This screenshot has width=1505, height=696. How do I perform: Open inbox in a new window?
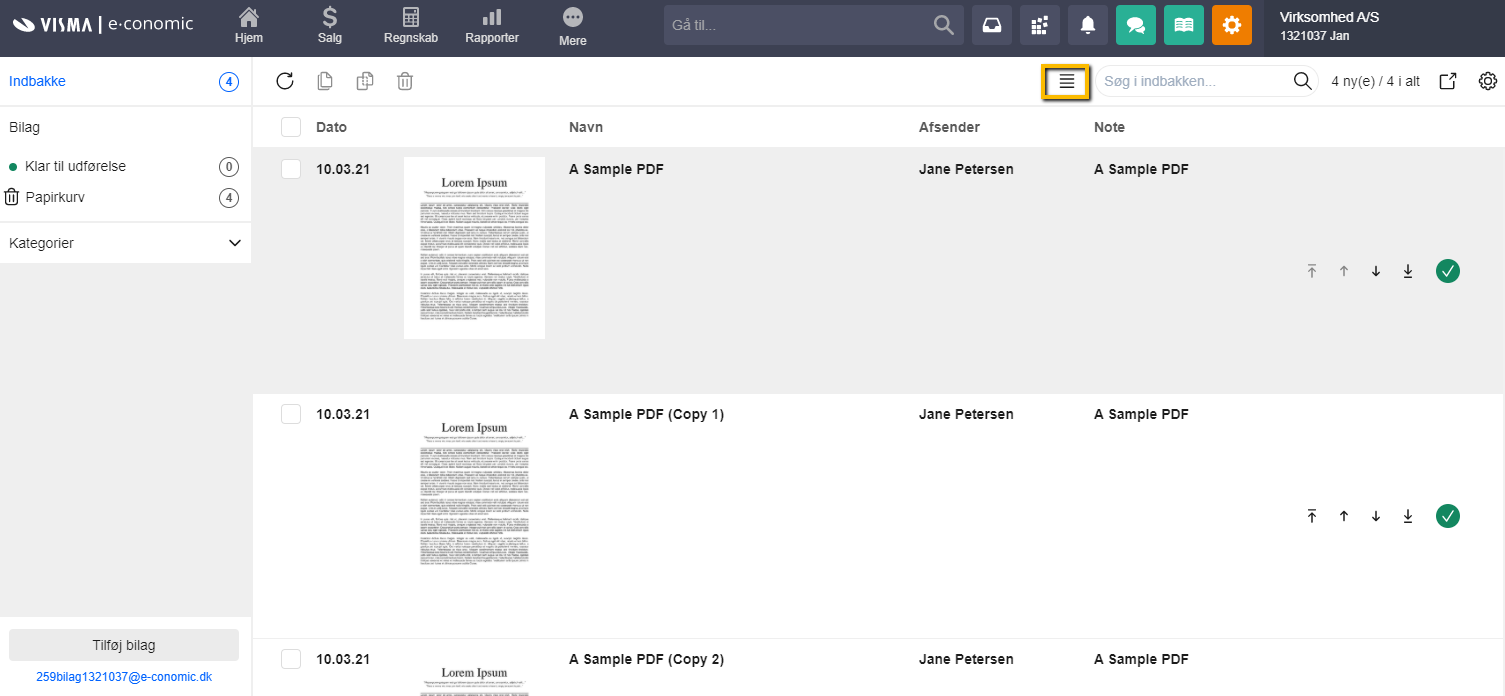tap(1448, 82)
